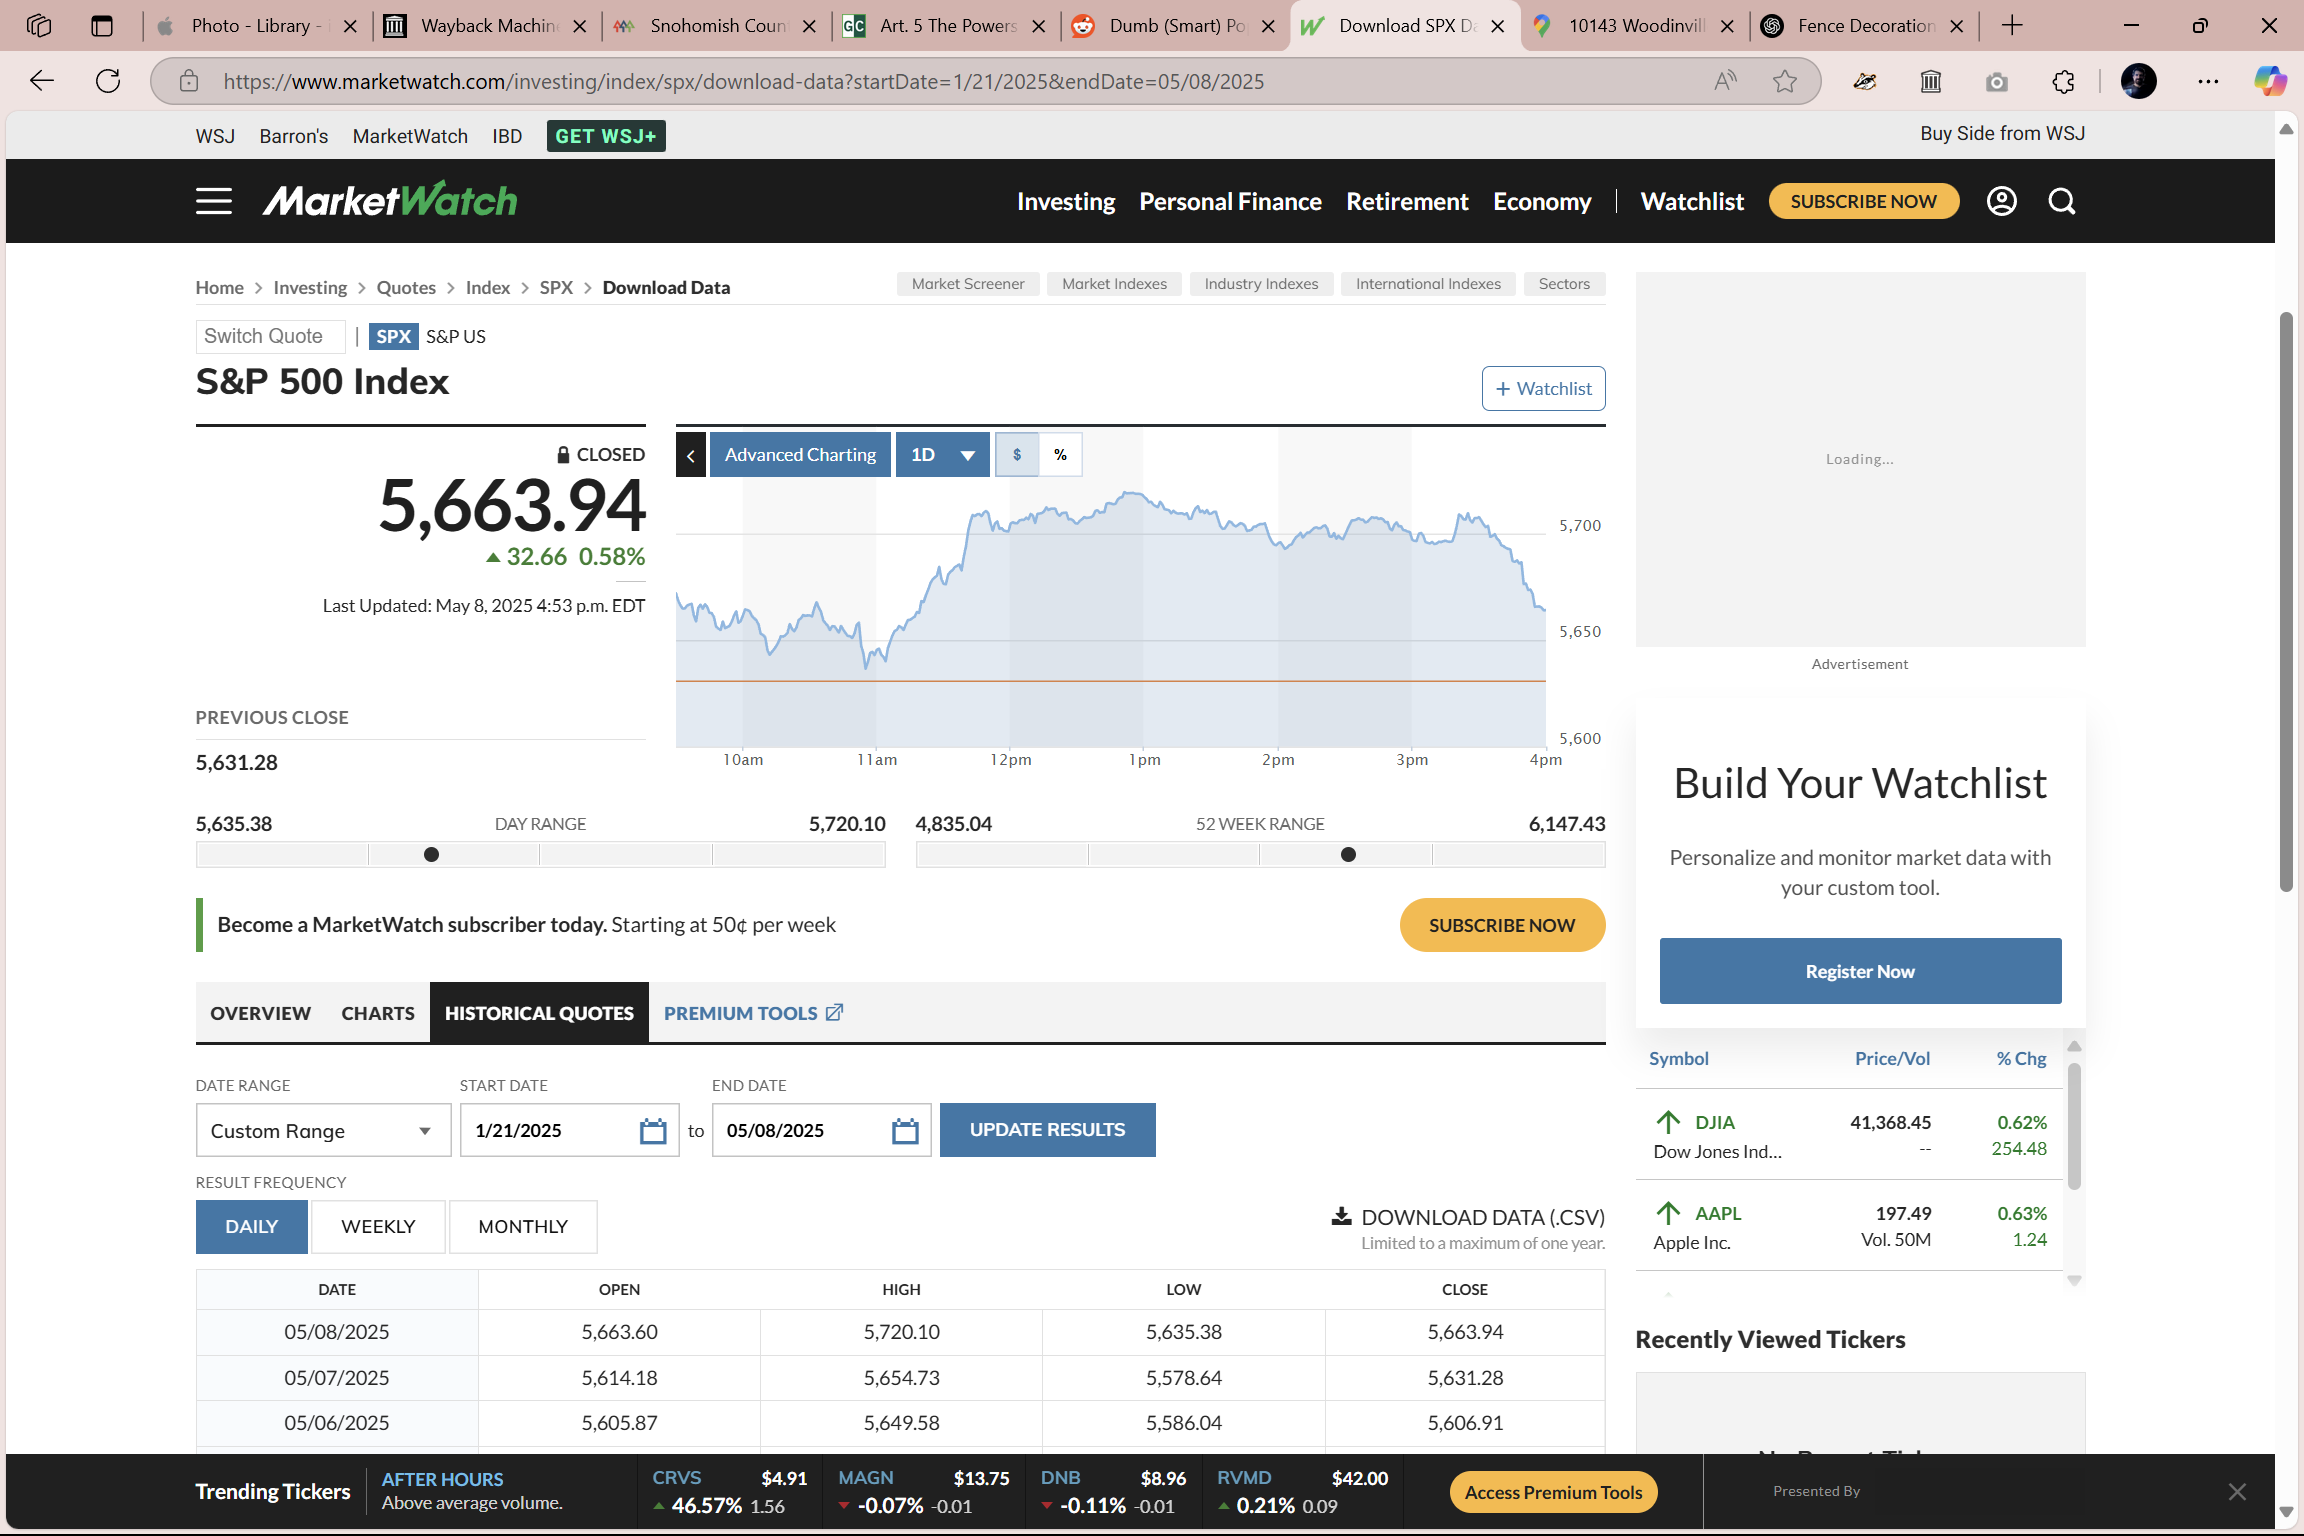Screen dimensions: 2304x1536
Task: Open the OVERVIEW tab
Action: (260, 1013)
